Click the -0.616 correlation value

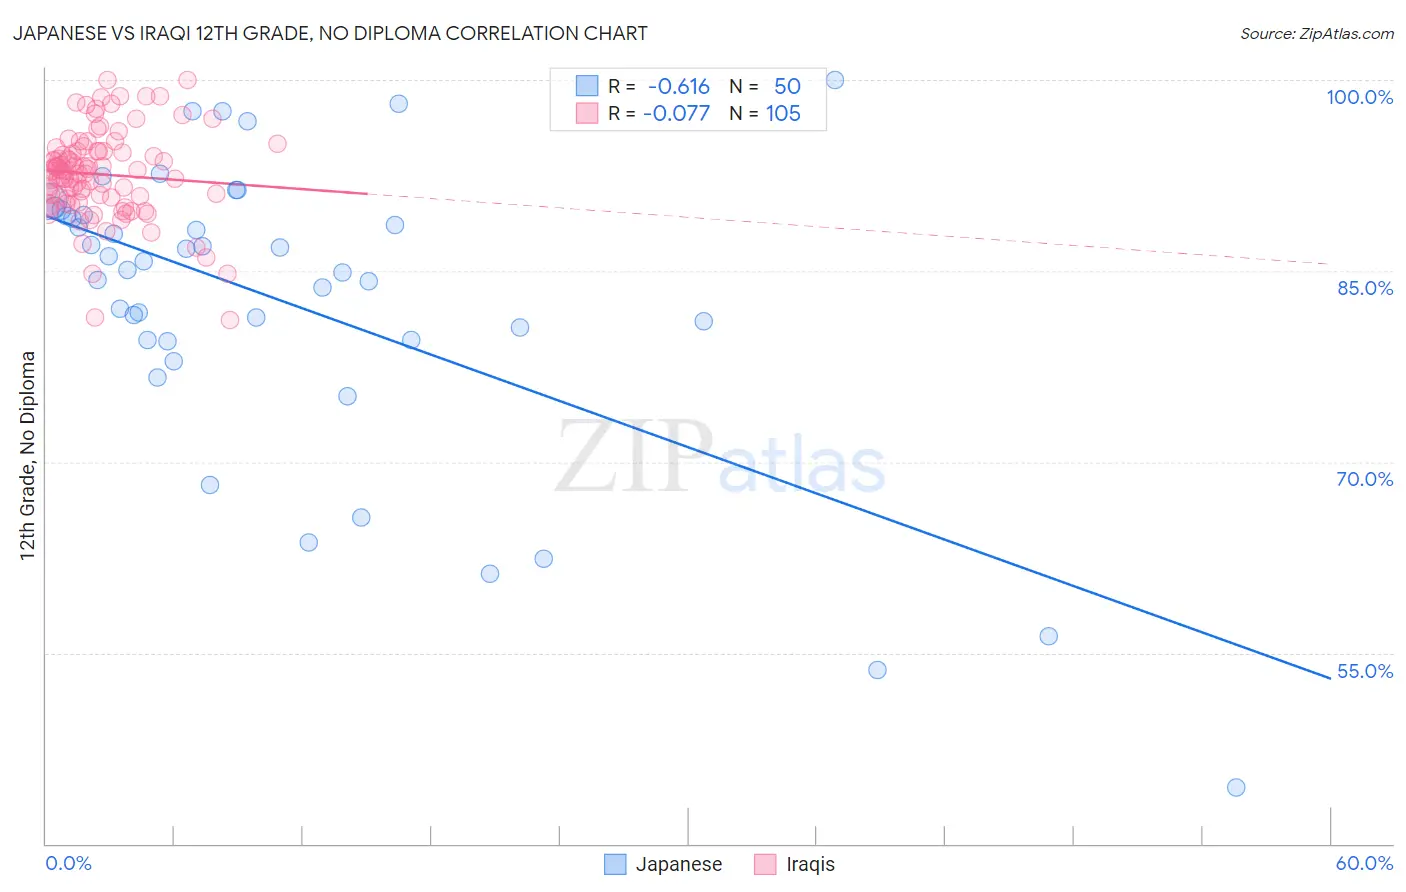(678, 86)
